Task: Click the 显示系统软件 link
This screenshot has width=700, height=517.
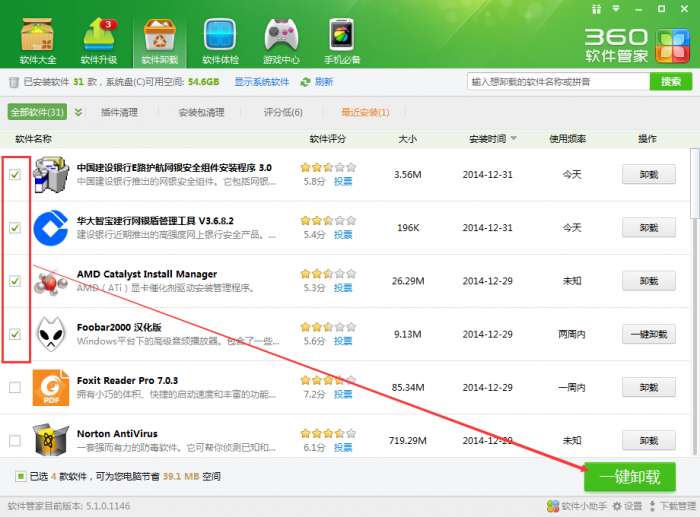Action: [262, 82]
